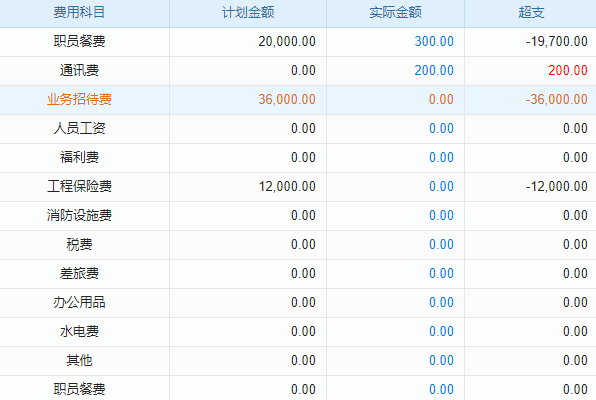Screen dimensions: 596x400
Task: Click planned amount 20,000.00
Action: (287, 41)
